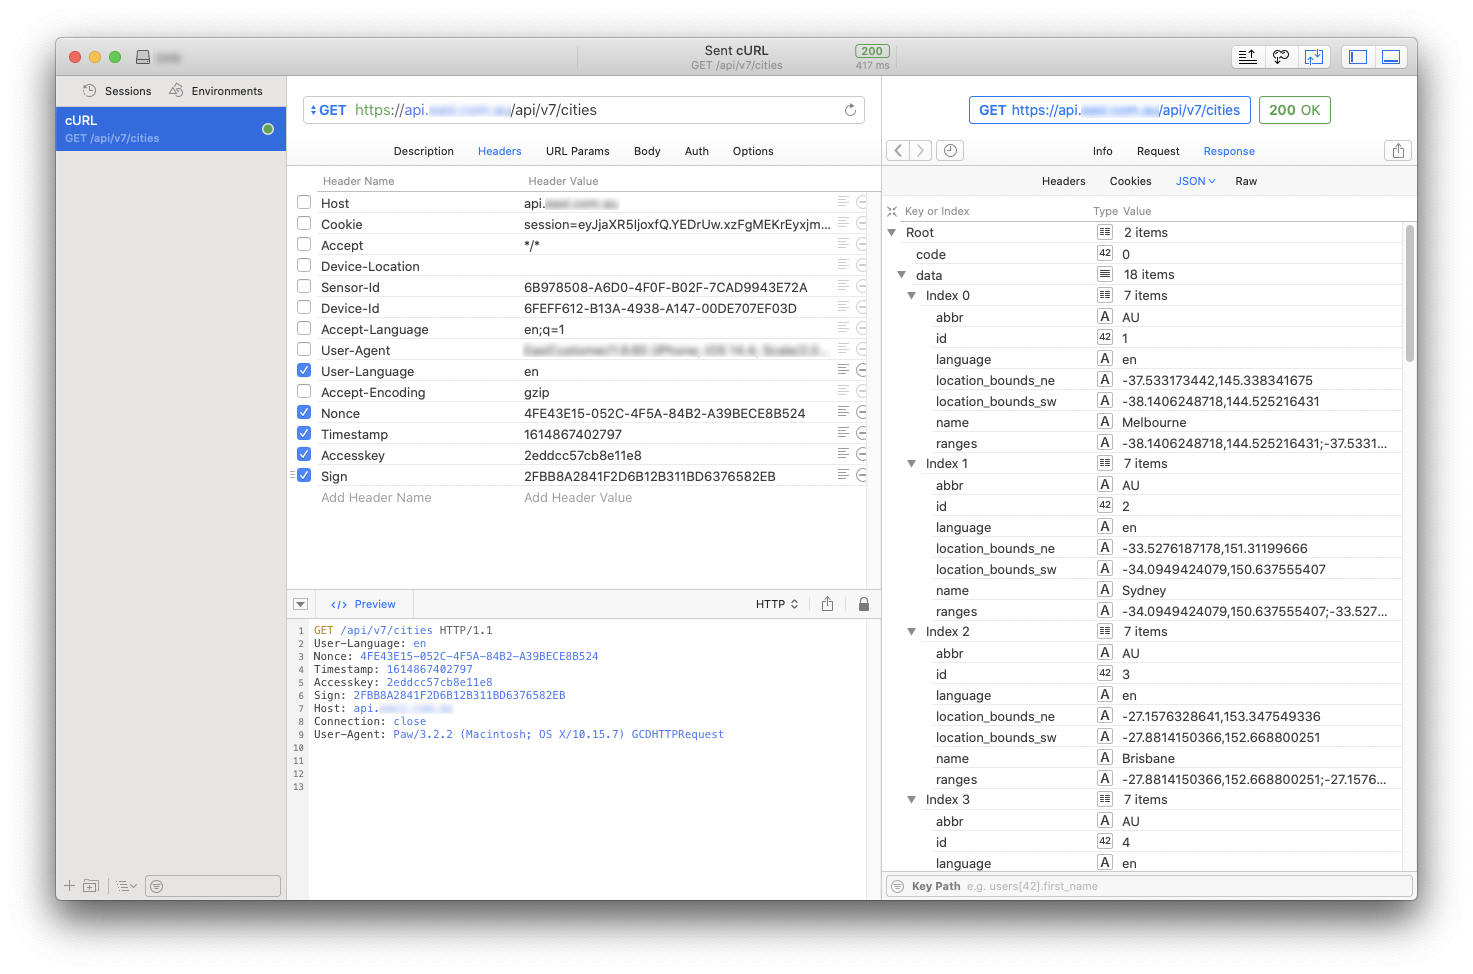Open the response history clock icon
The height and width of the screenshot is (974, 1473).
(950, 151)
